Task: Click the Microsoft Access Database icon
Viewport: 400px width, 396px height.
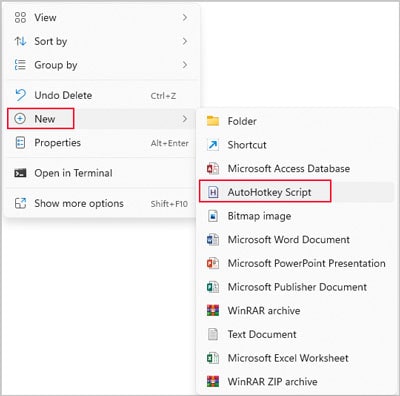Action: tap(213, 168)
